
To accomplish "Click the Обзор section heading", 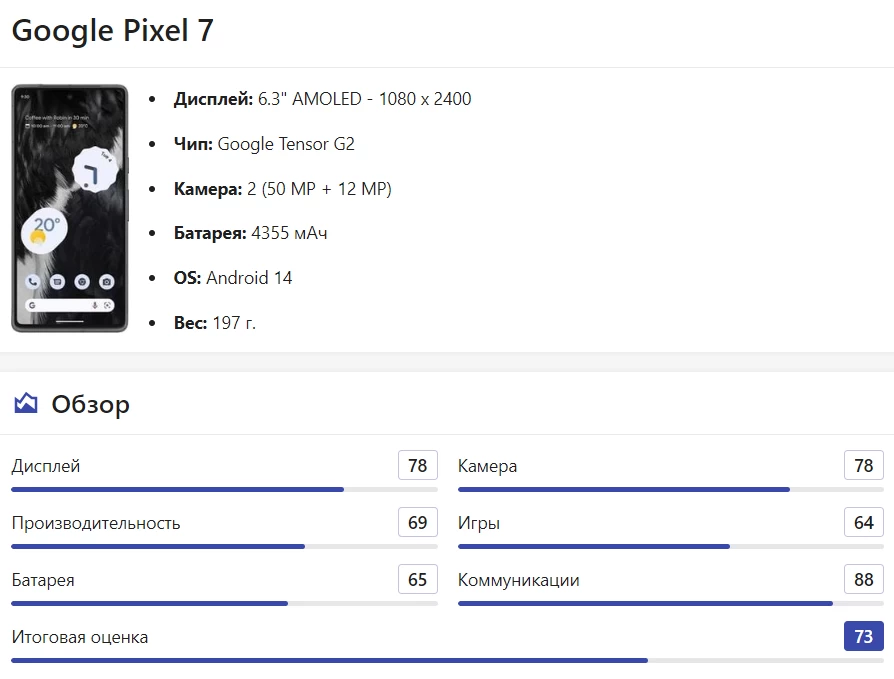I will coord(90,404).
